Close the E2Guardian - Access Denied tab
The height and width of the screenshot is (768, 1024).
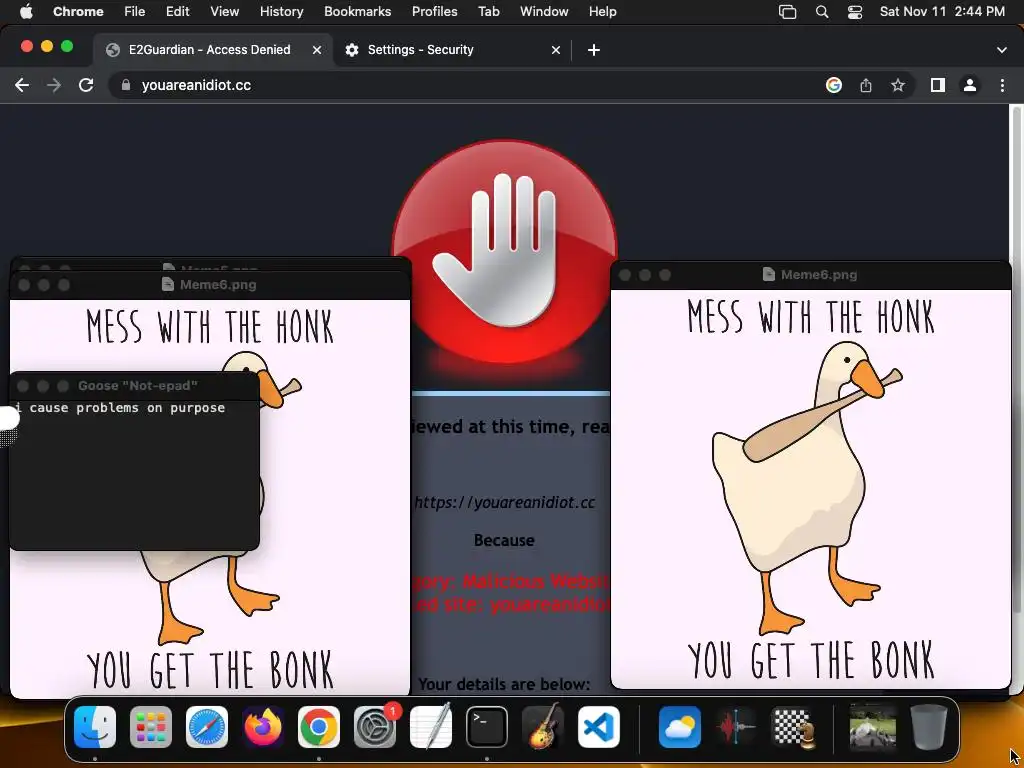tap(317, 50)
